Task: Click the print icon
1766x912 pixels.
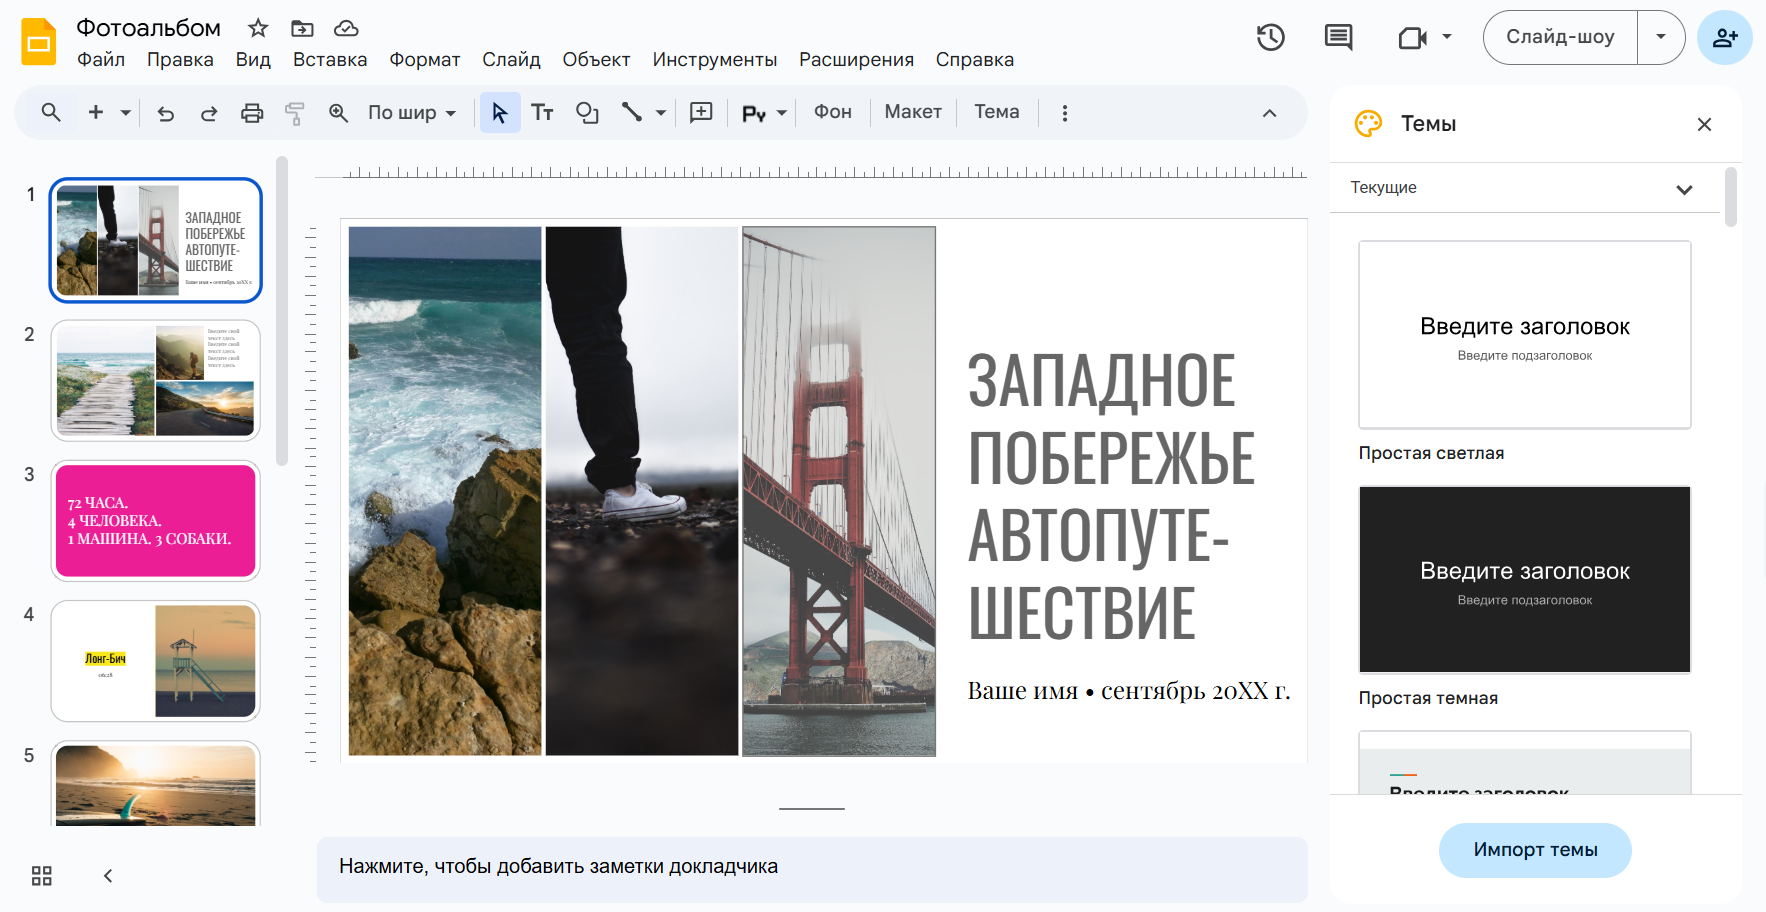Action: [252, 113]
